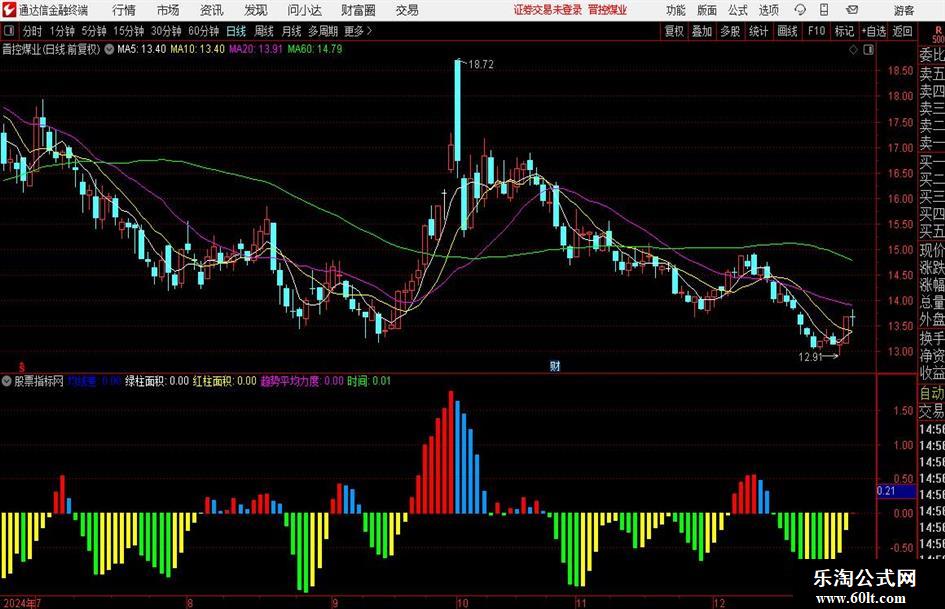
Task: Toggle side panel icon beside diamond
Action: 868,50
